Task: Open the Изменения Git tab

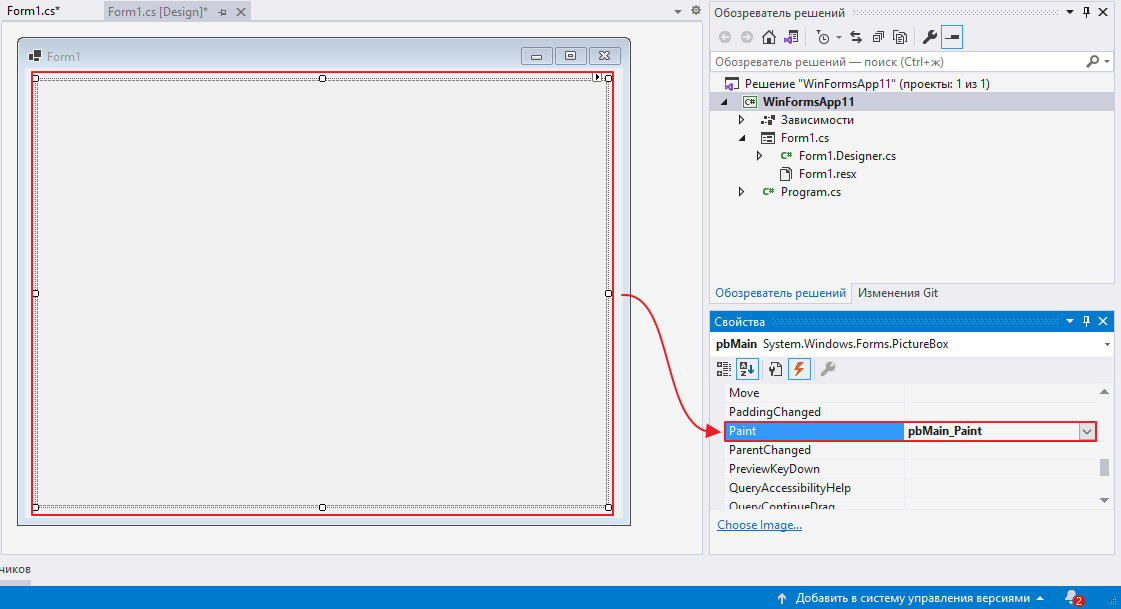Action: click(x=897, y=293)
